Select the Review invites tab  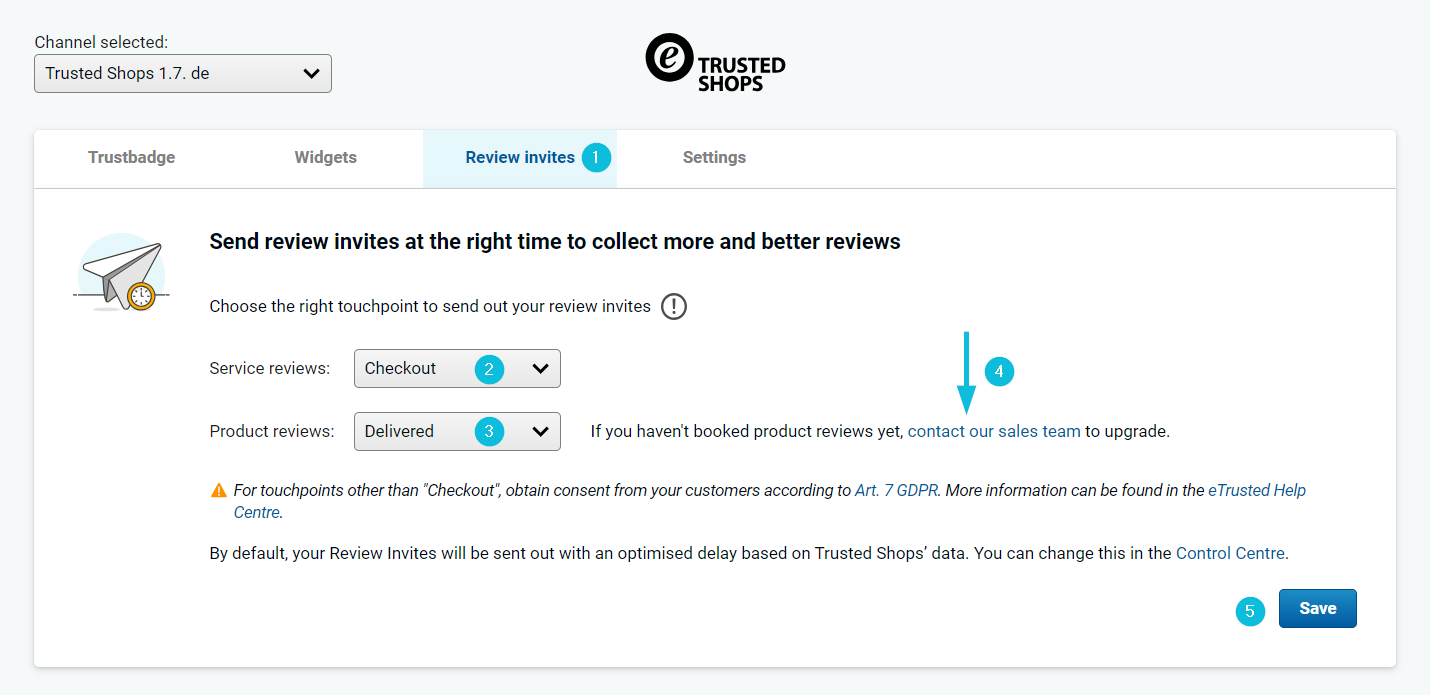pyautogui.click(x=519, y=158)
